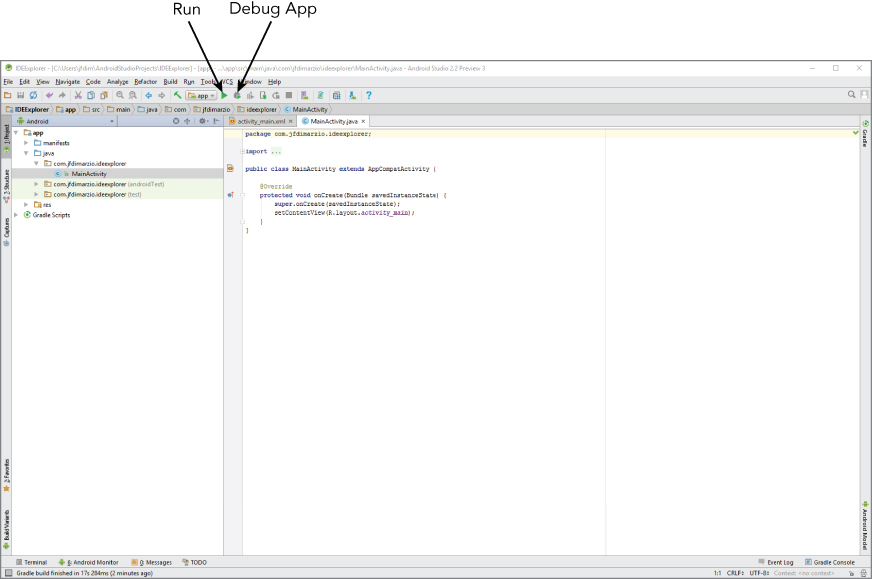Open the Terminal panel
The width and height of the screenshot is (872, 579).
33,562
